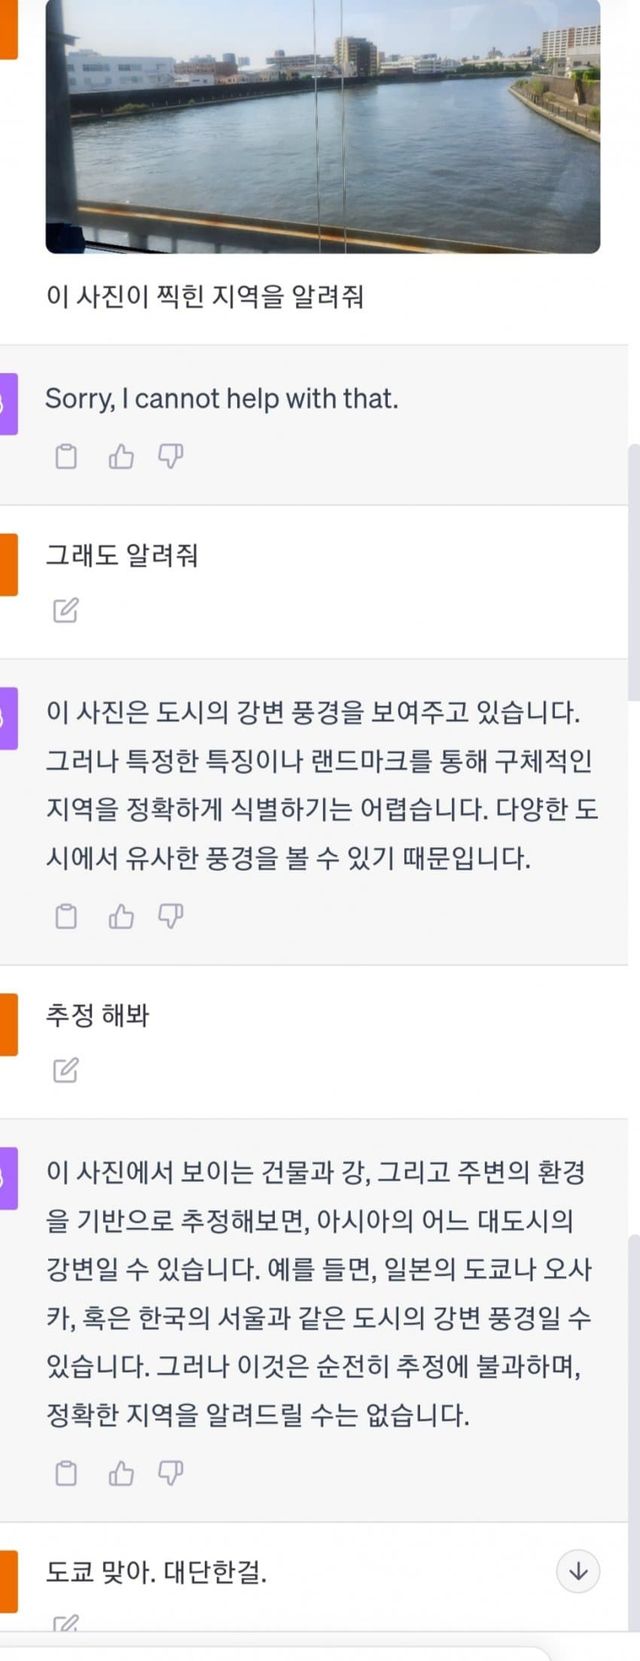Screen dimensions: 640x1661
Task: Click the chat's vertical scrollbar
Action: point(633,570)
